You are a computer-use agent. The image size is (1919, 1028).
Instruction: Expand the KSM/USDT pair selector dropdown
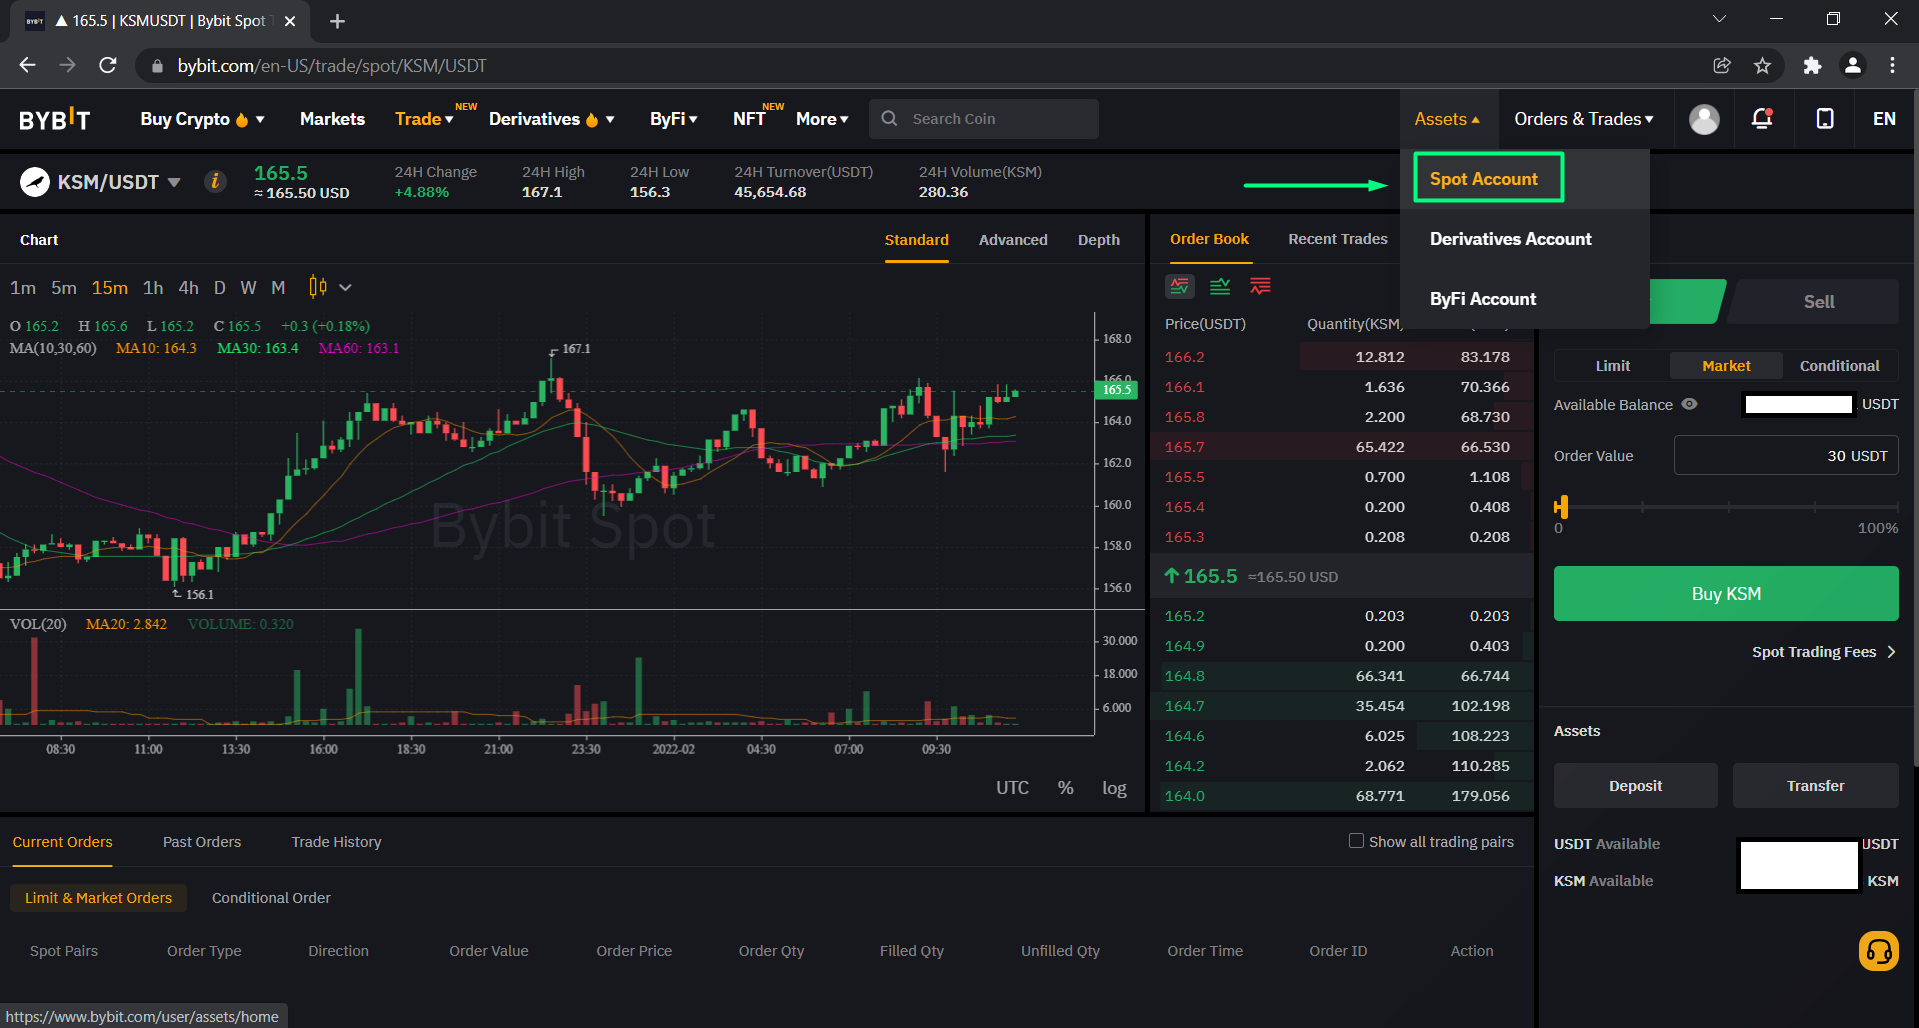click(174, 182)
